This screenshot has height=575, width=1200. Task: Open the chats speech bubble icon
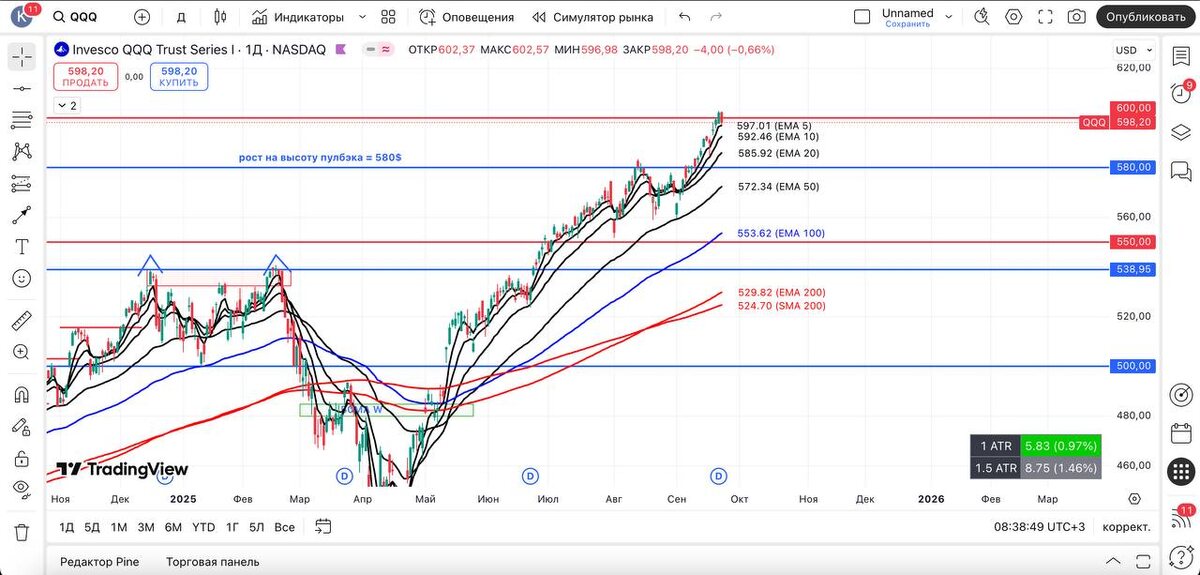click(1181, 171)
